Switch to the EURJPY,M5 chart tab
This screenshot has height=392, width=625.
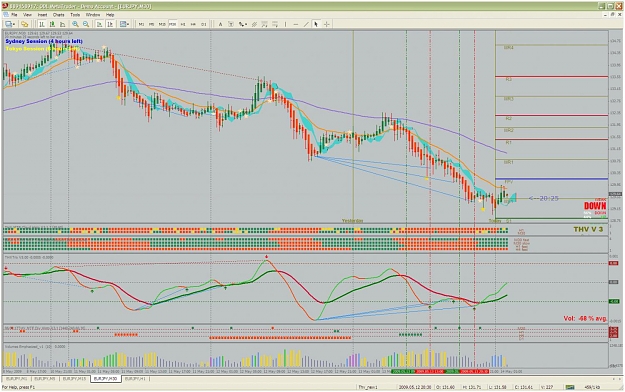point(45,378)
